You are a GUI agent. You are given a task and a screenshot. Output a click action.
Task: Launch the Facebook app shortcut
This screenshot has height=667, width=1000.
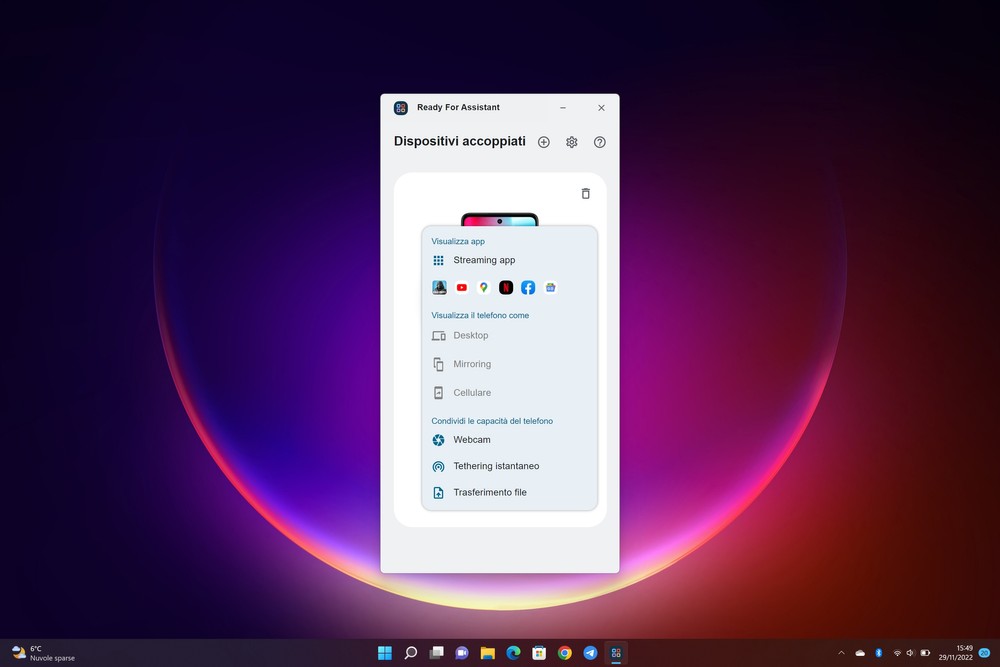coord(528,288)
